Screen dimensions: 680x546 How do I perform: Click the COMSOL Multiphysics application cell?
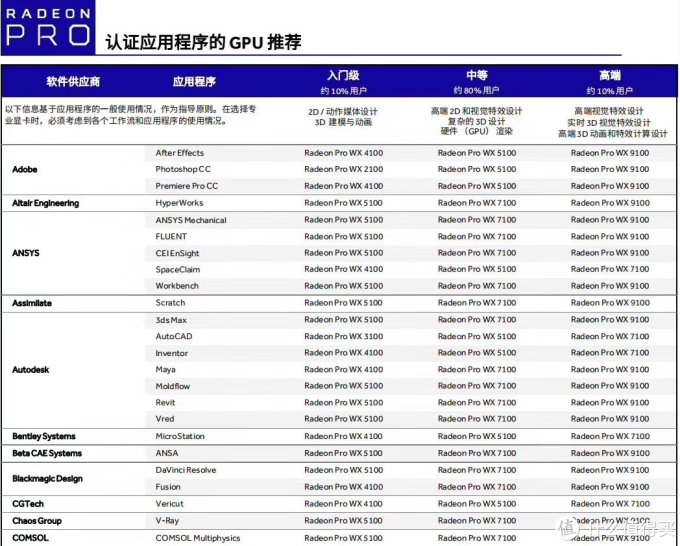point(197,538)
